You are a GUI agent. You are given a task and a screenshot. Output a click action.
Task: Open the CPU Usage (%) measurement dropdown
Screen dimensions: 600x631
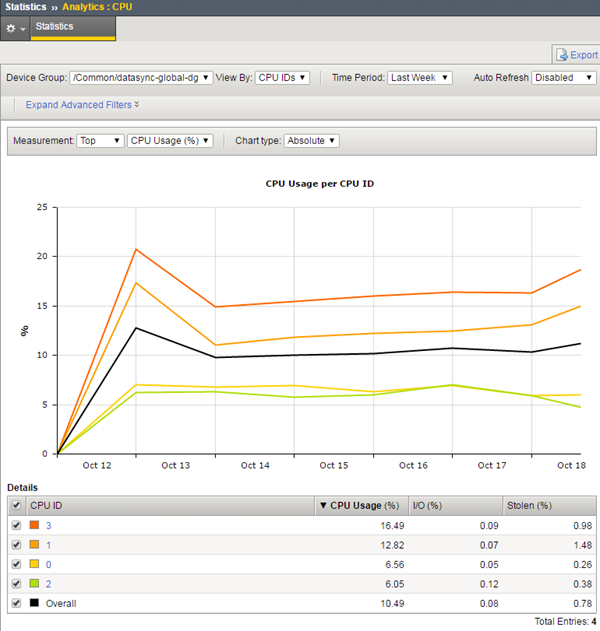[170, 141]
